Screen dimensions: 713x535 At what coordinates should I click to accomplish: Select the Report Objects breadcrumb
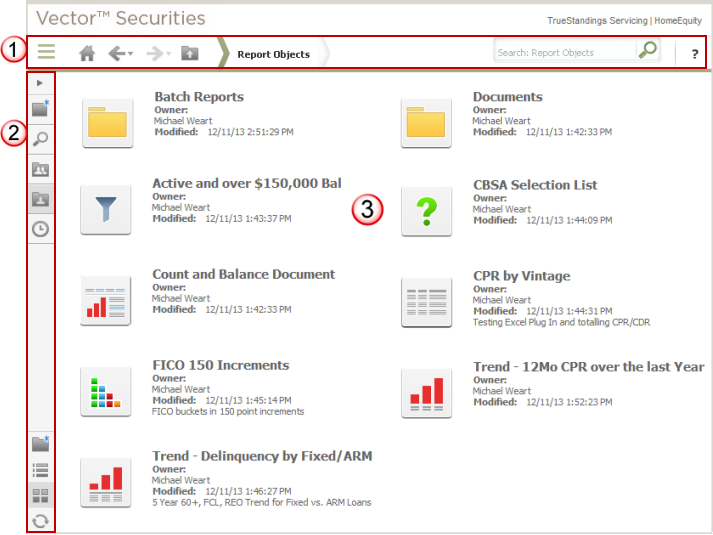[x=273, y=54]
